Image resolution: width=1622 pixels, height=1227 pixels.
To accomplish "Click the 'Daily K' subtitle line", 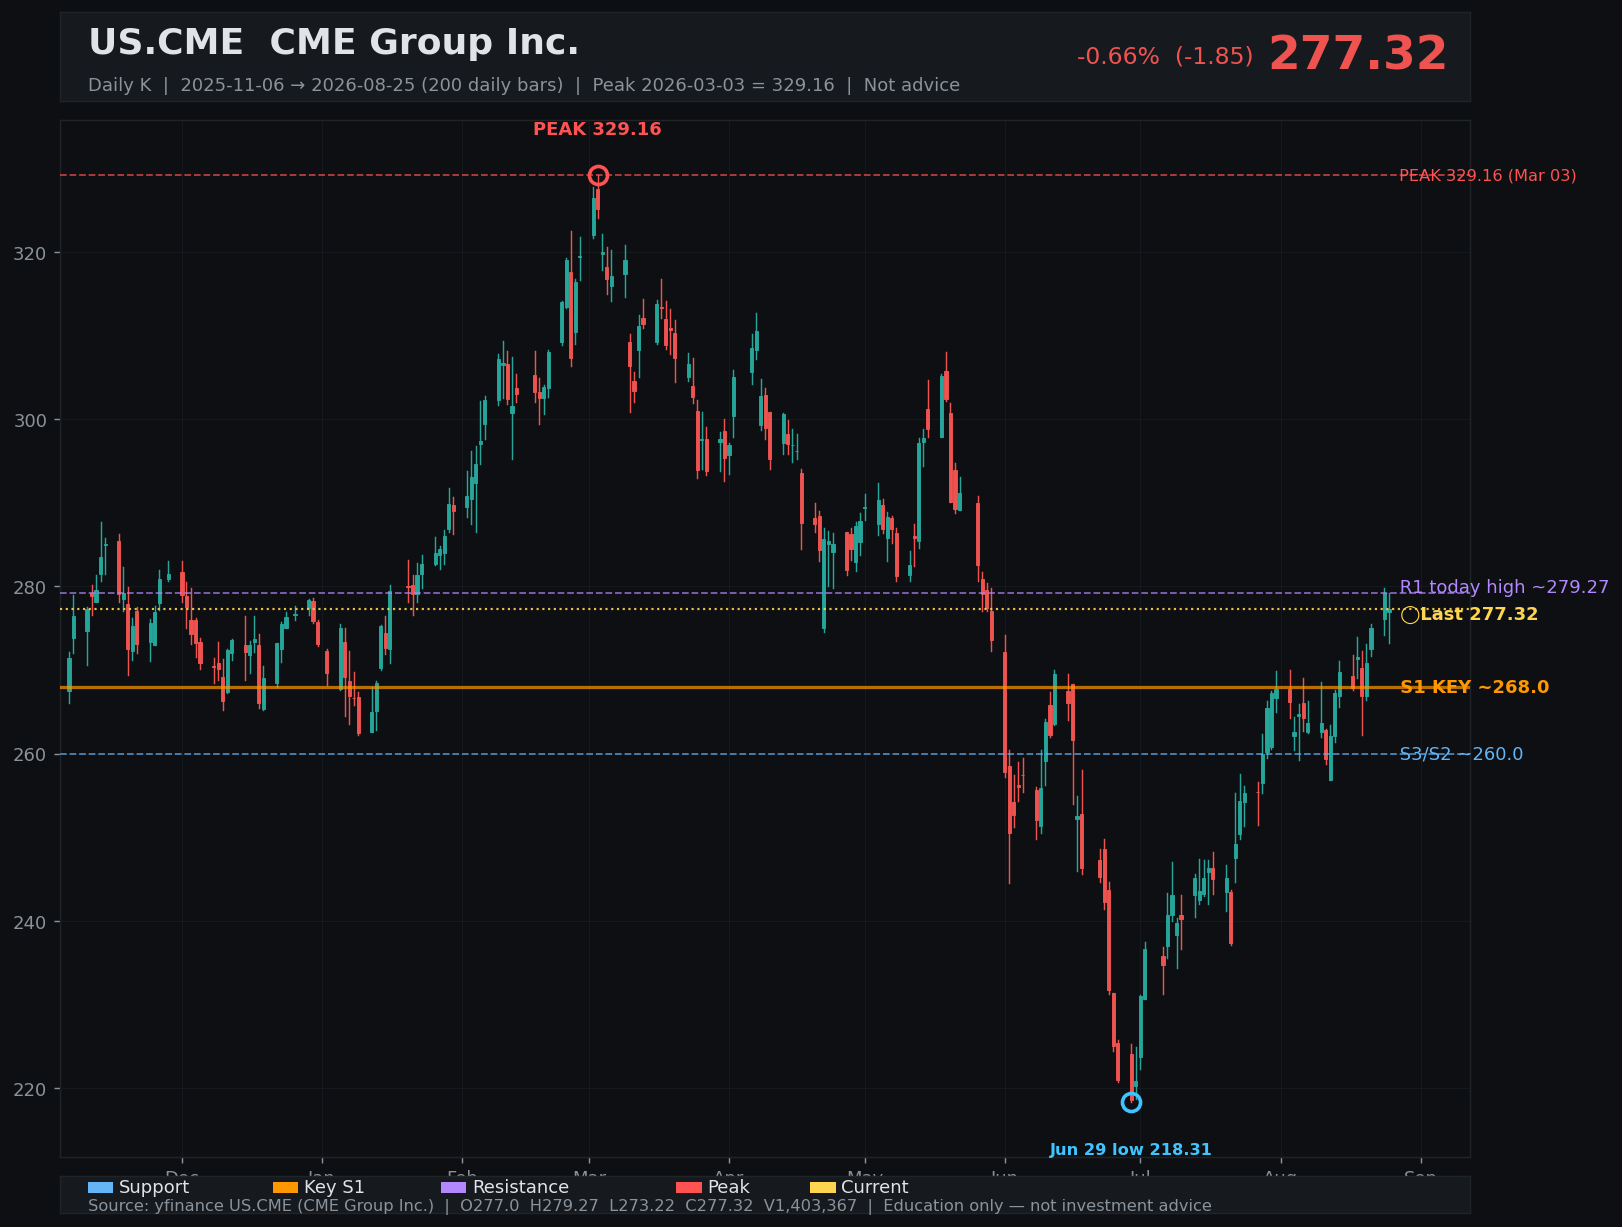I will [524, 85].
